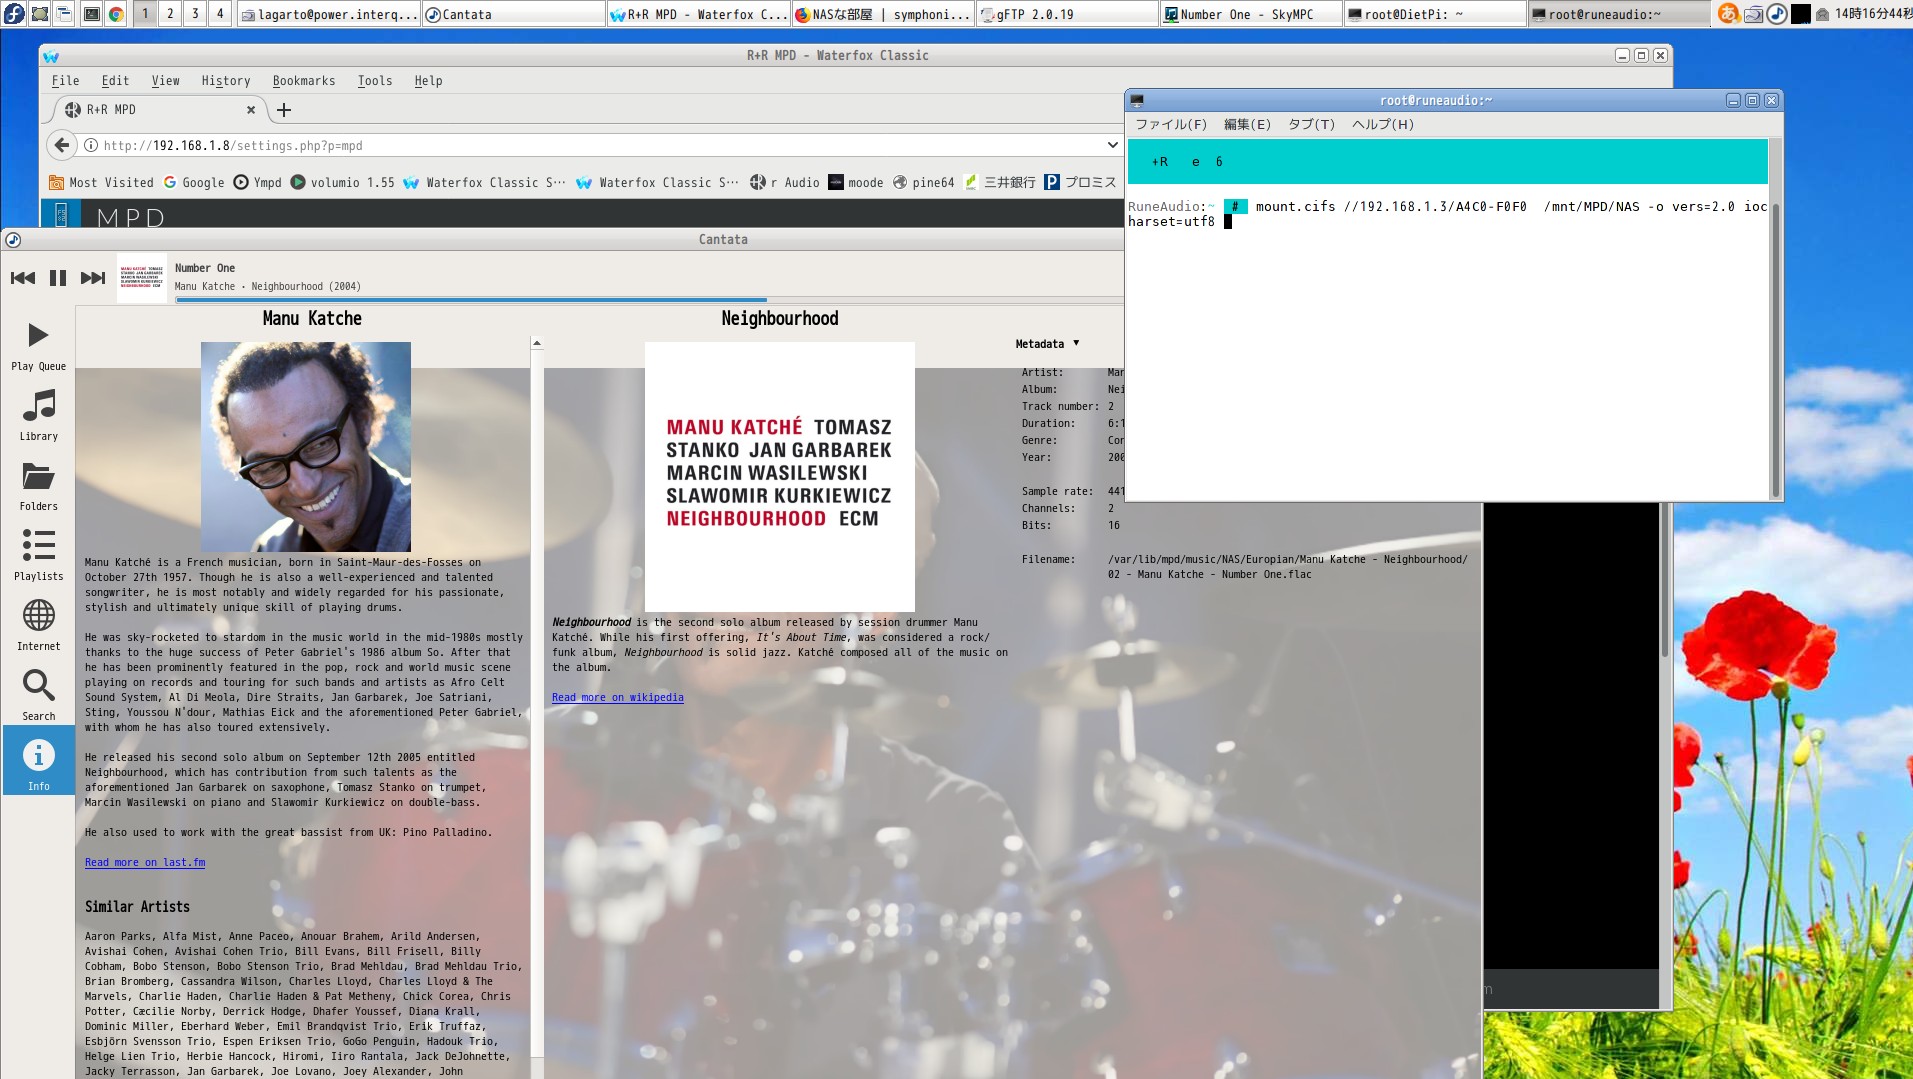Open the Metadata dropdown in the song info panel
The image size is (1913, 1079).
tap(1046, 343)
